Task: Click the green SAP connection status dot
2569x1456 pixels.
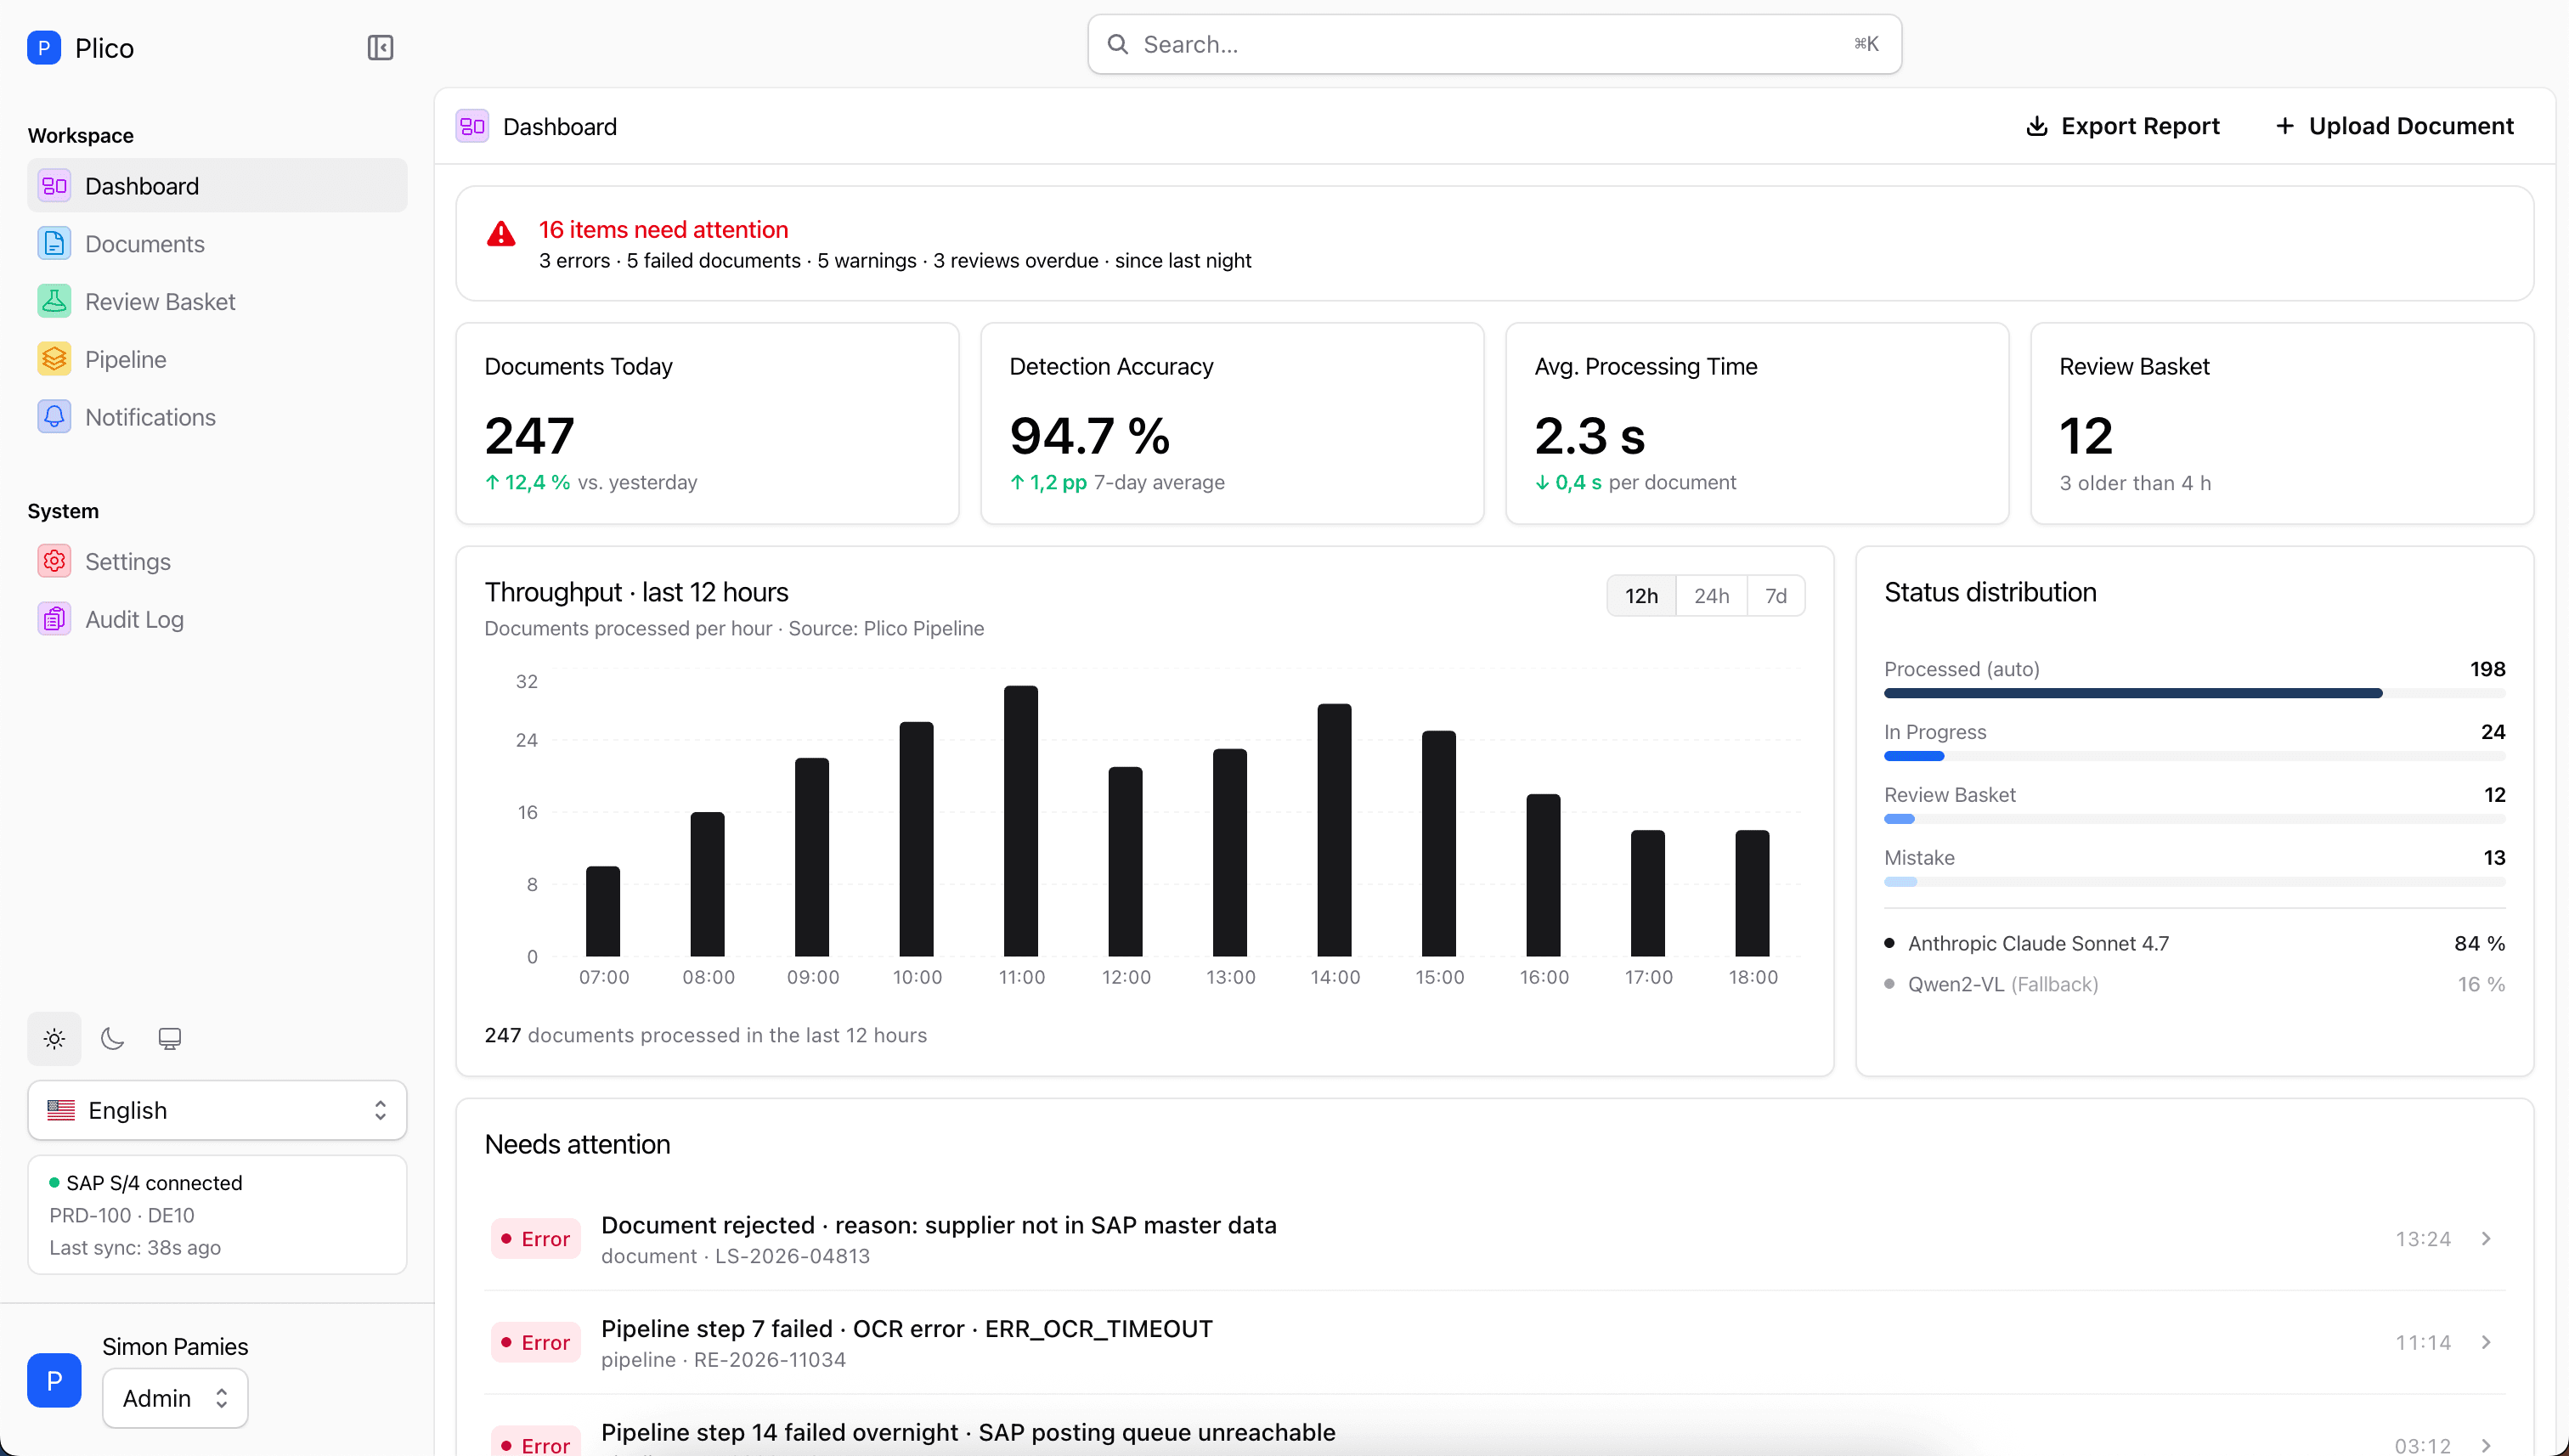Action: click(x=54, y=1183)
